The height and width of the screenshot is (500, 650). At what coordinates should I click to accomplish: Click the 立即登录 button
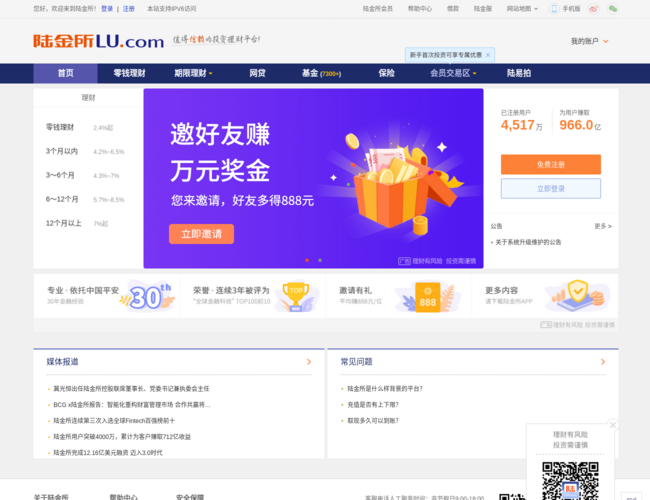551,189
